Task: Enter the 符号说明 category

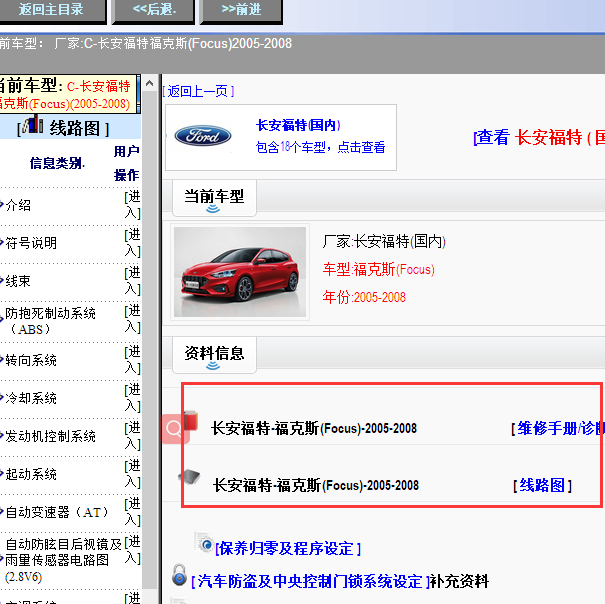Action: 132,243
